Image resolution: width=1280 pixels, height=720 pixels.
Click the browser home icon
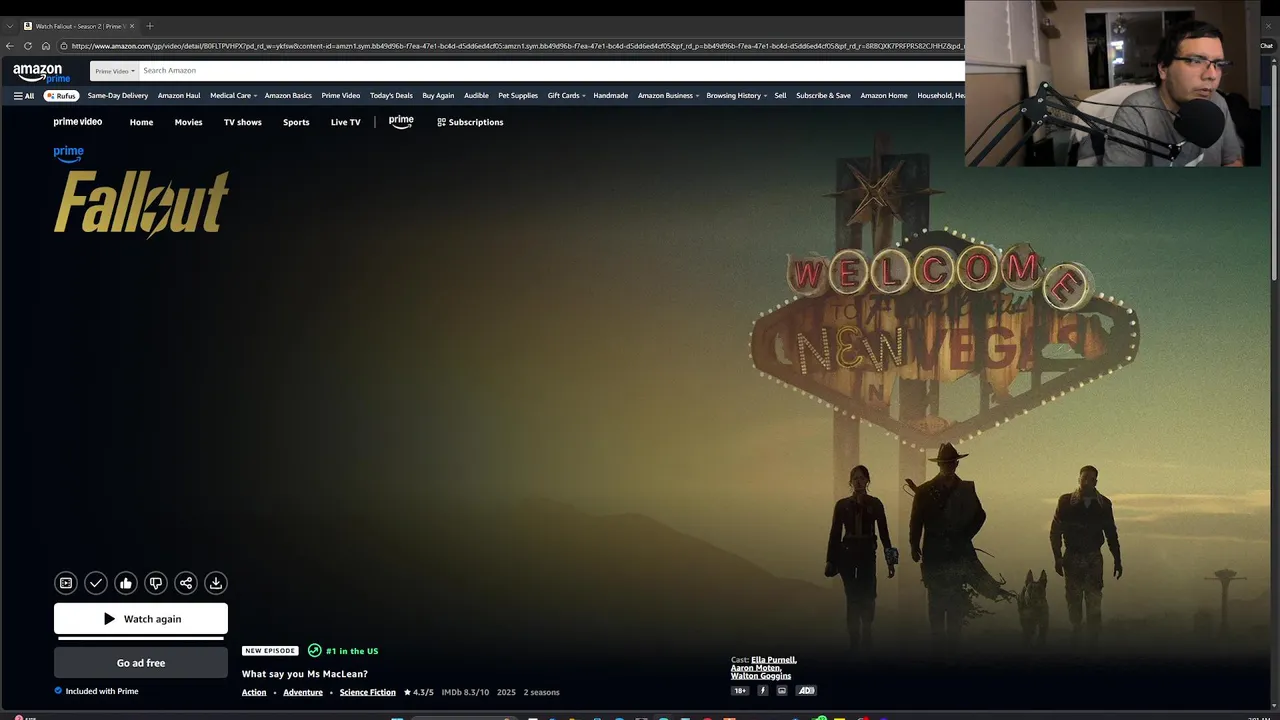[x=46, y=46]
